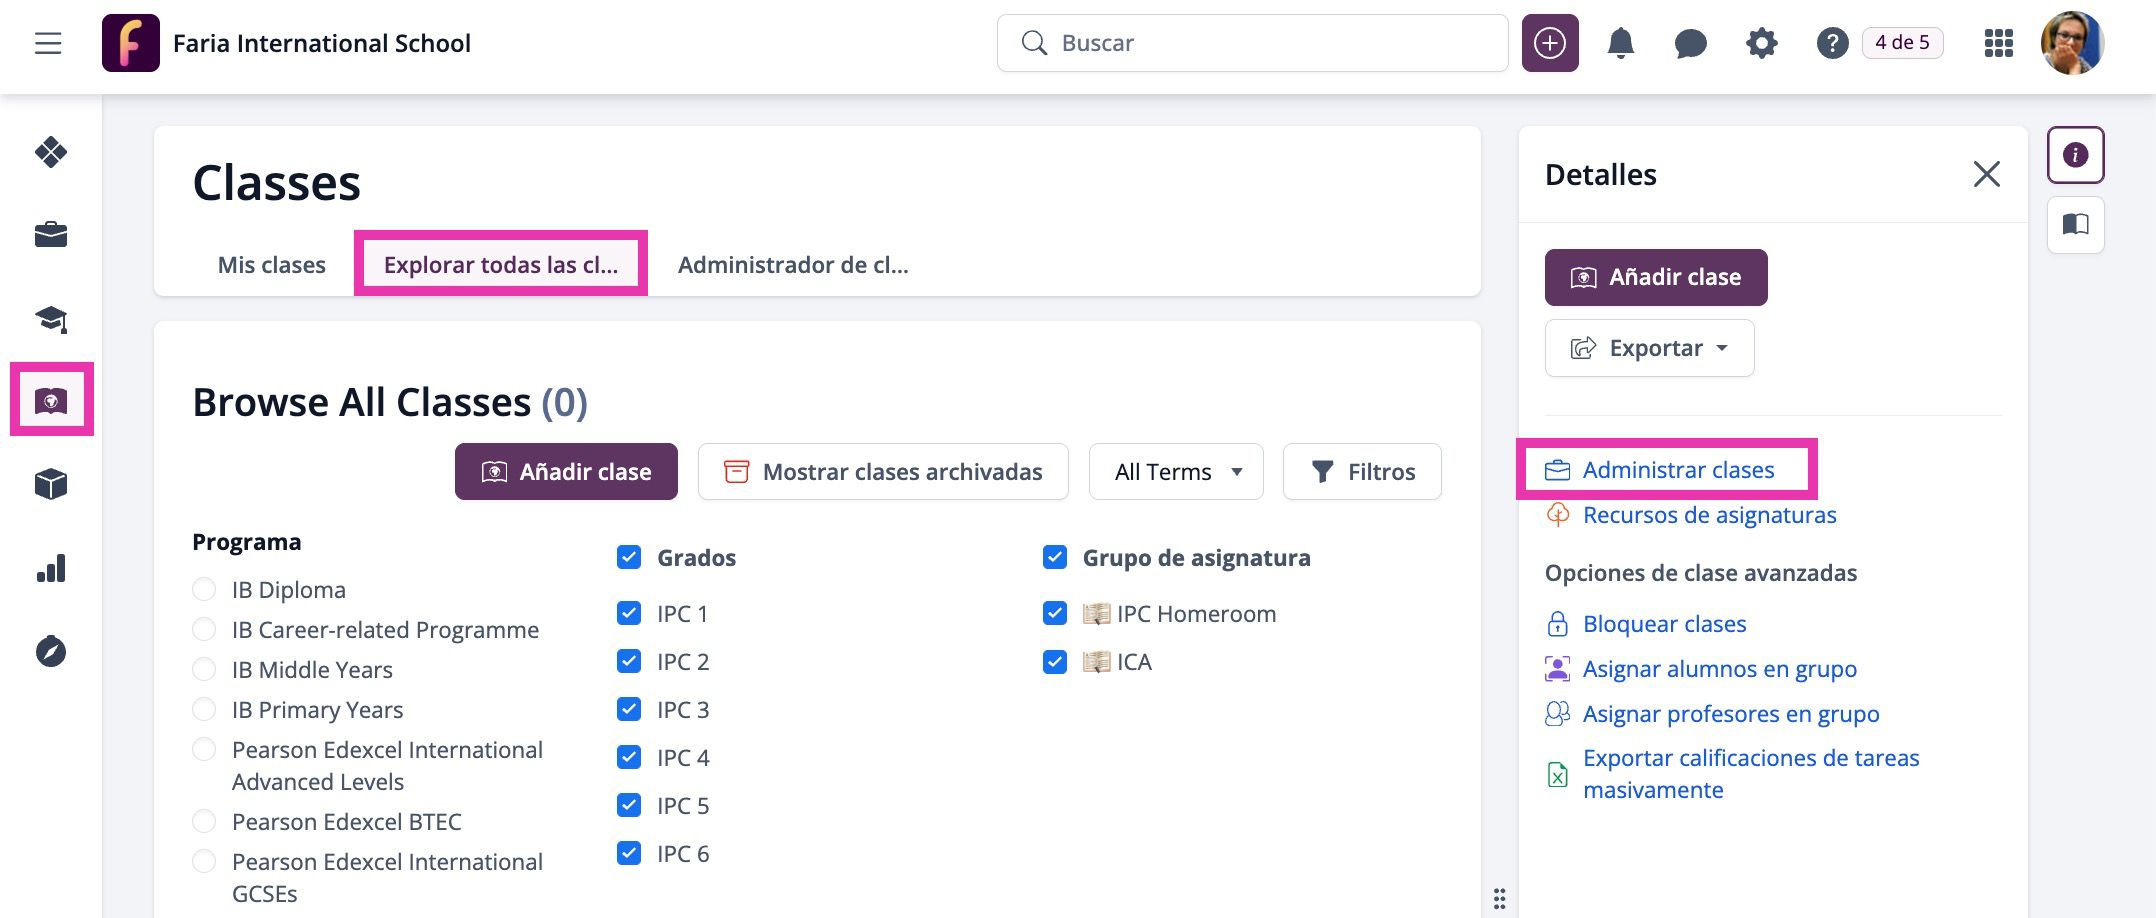Screen dimensions: 2156x918
Task: Open the Administrar clases link
Action: click(1678, 470)
